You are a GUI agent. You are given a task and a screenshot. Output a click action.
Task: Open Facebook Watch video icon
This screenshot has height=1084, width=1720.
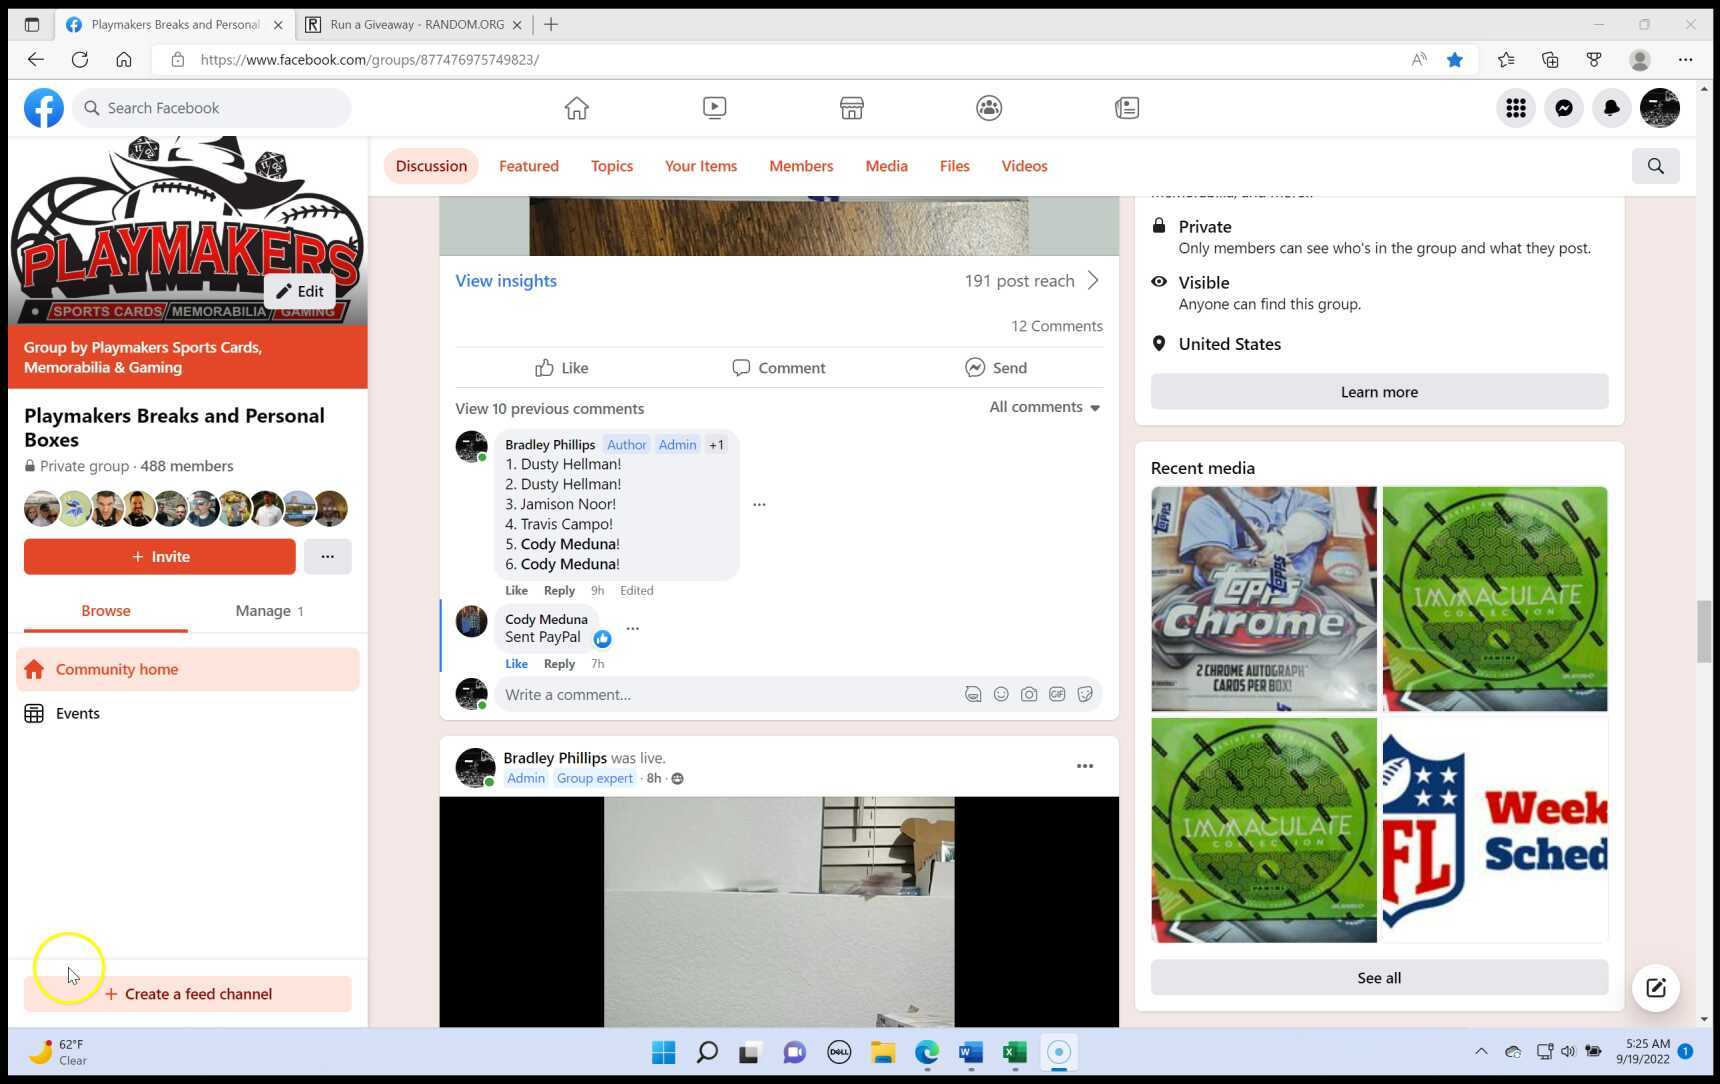(x=714, y=108)
